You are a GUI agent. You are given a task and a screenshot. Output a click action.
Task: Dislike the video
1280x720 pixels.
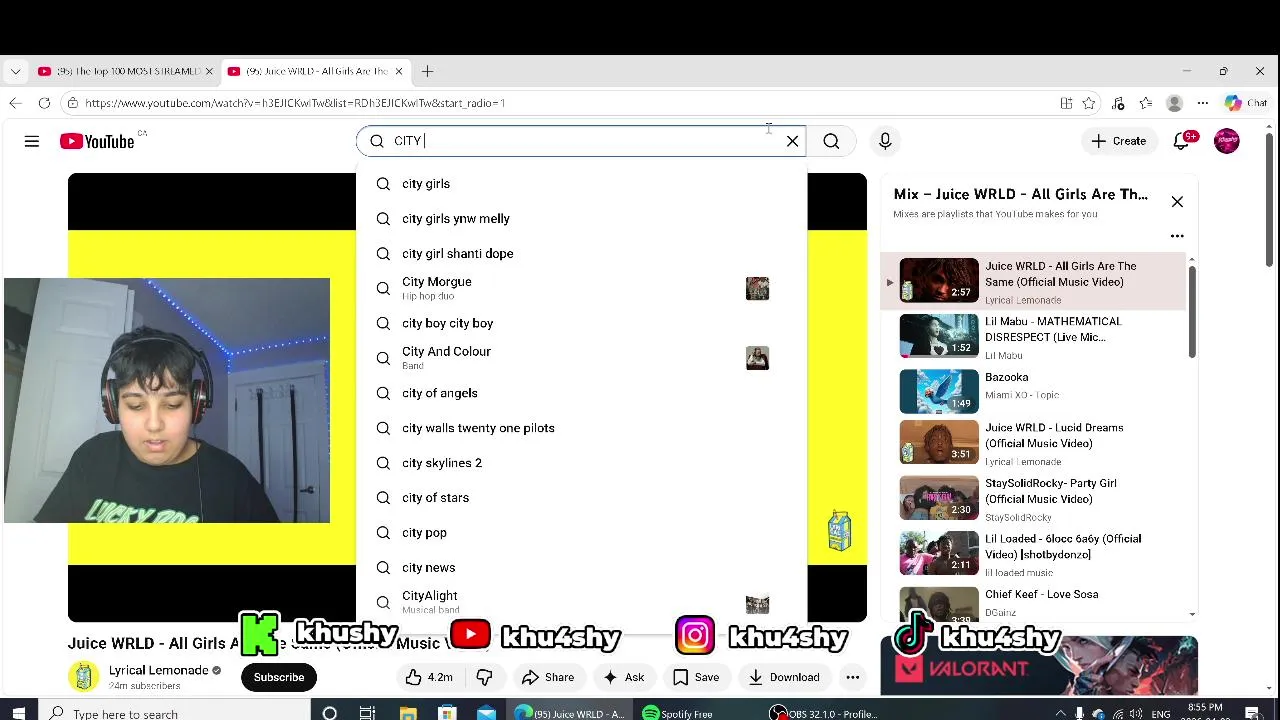coord(484,677)
